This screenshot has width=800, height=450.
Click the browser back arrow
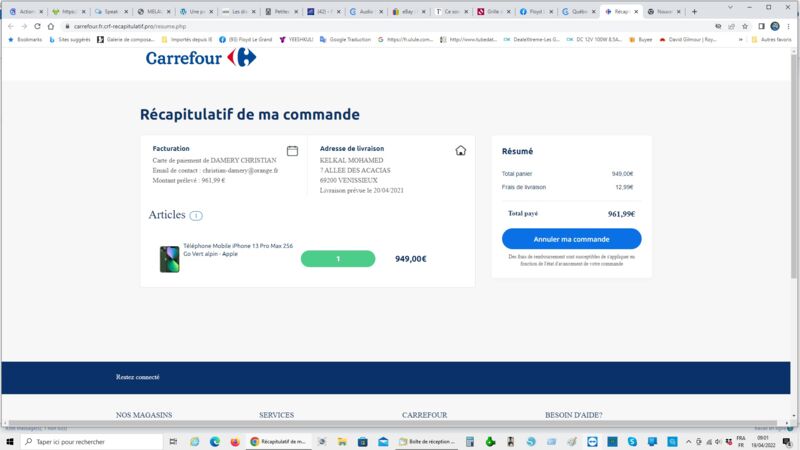[11, 26]
